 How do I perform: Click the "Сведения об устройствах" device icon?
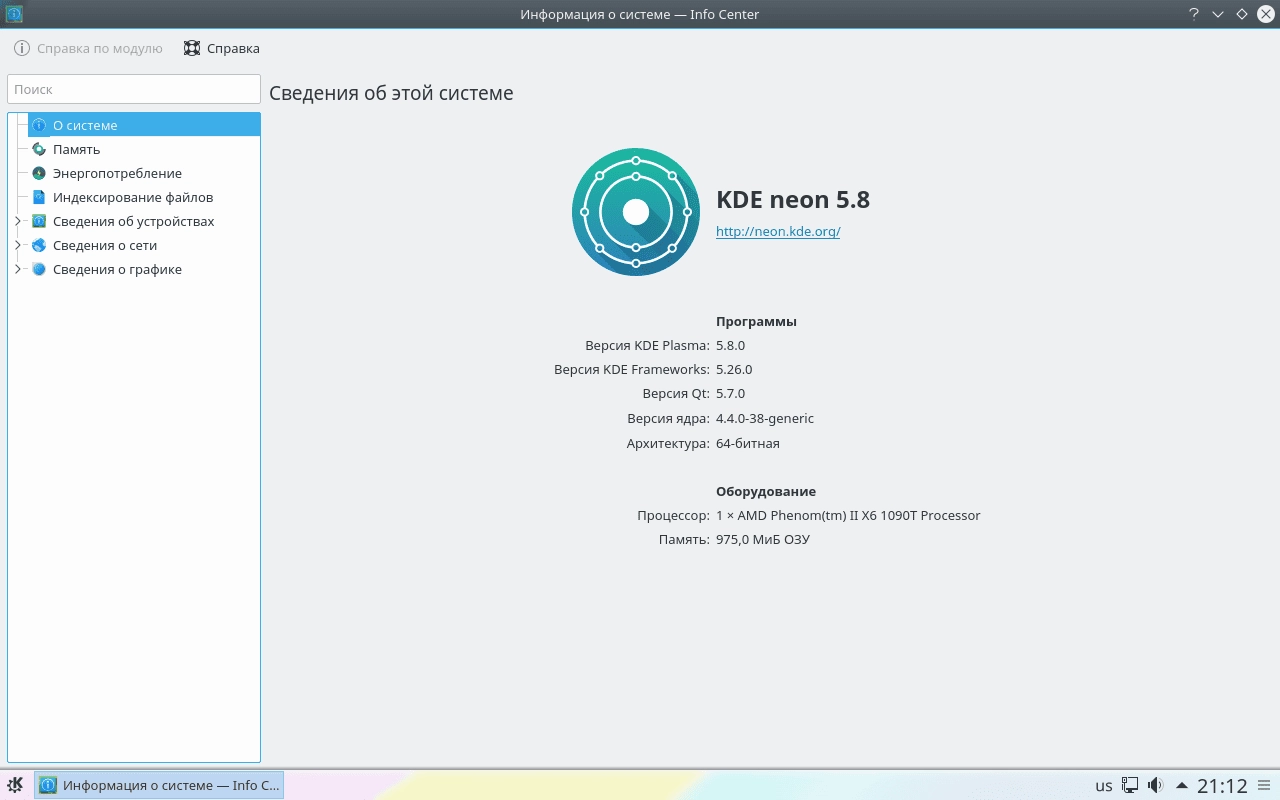39,221
